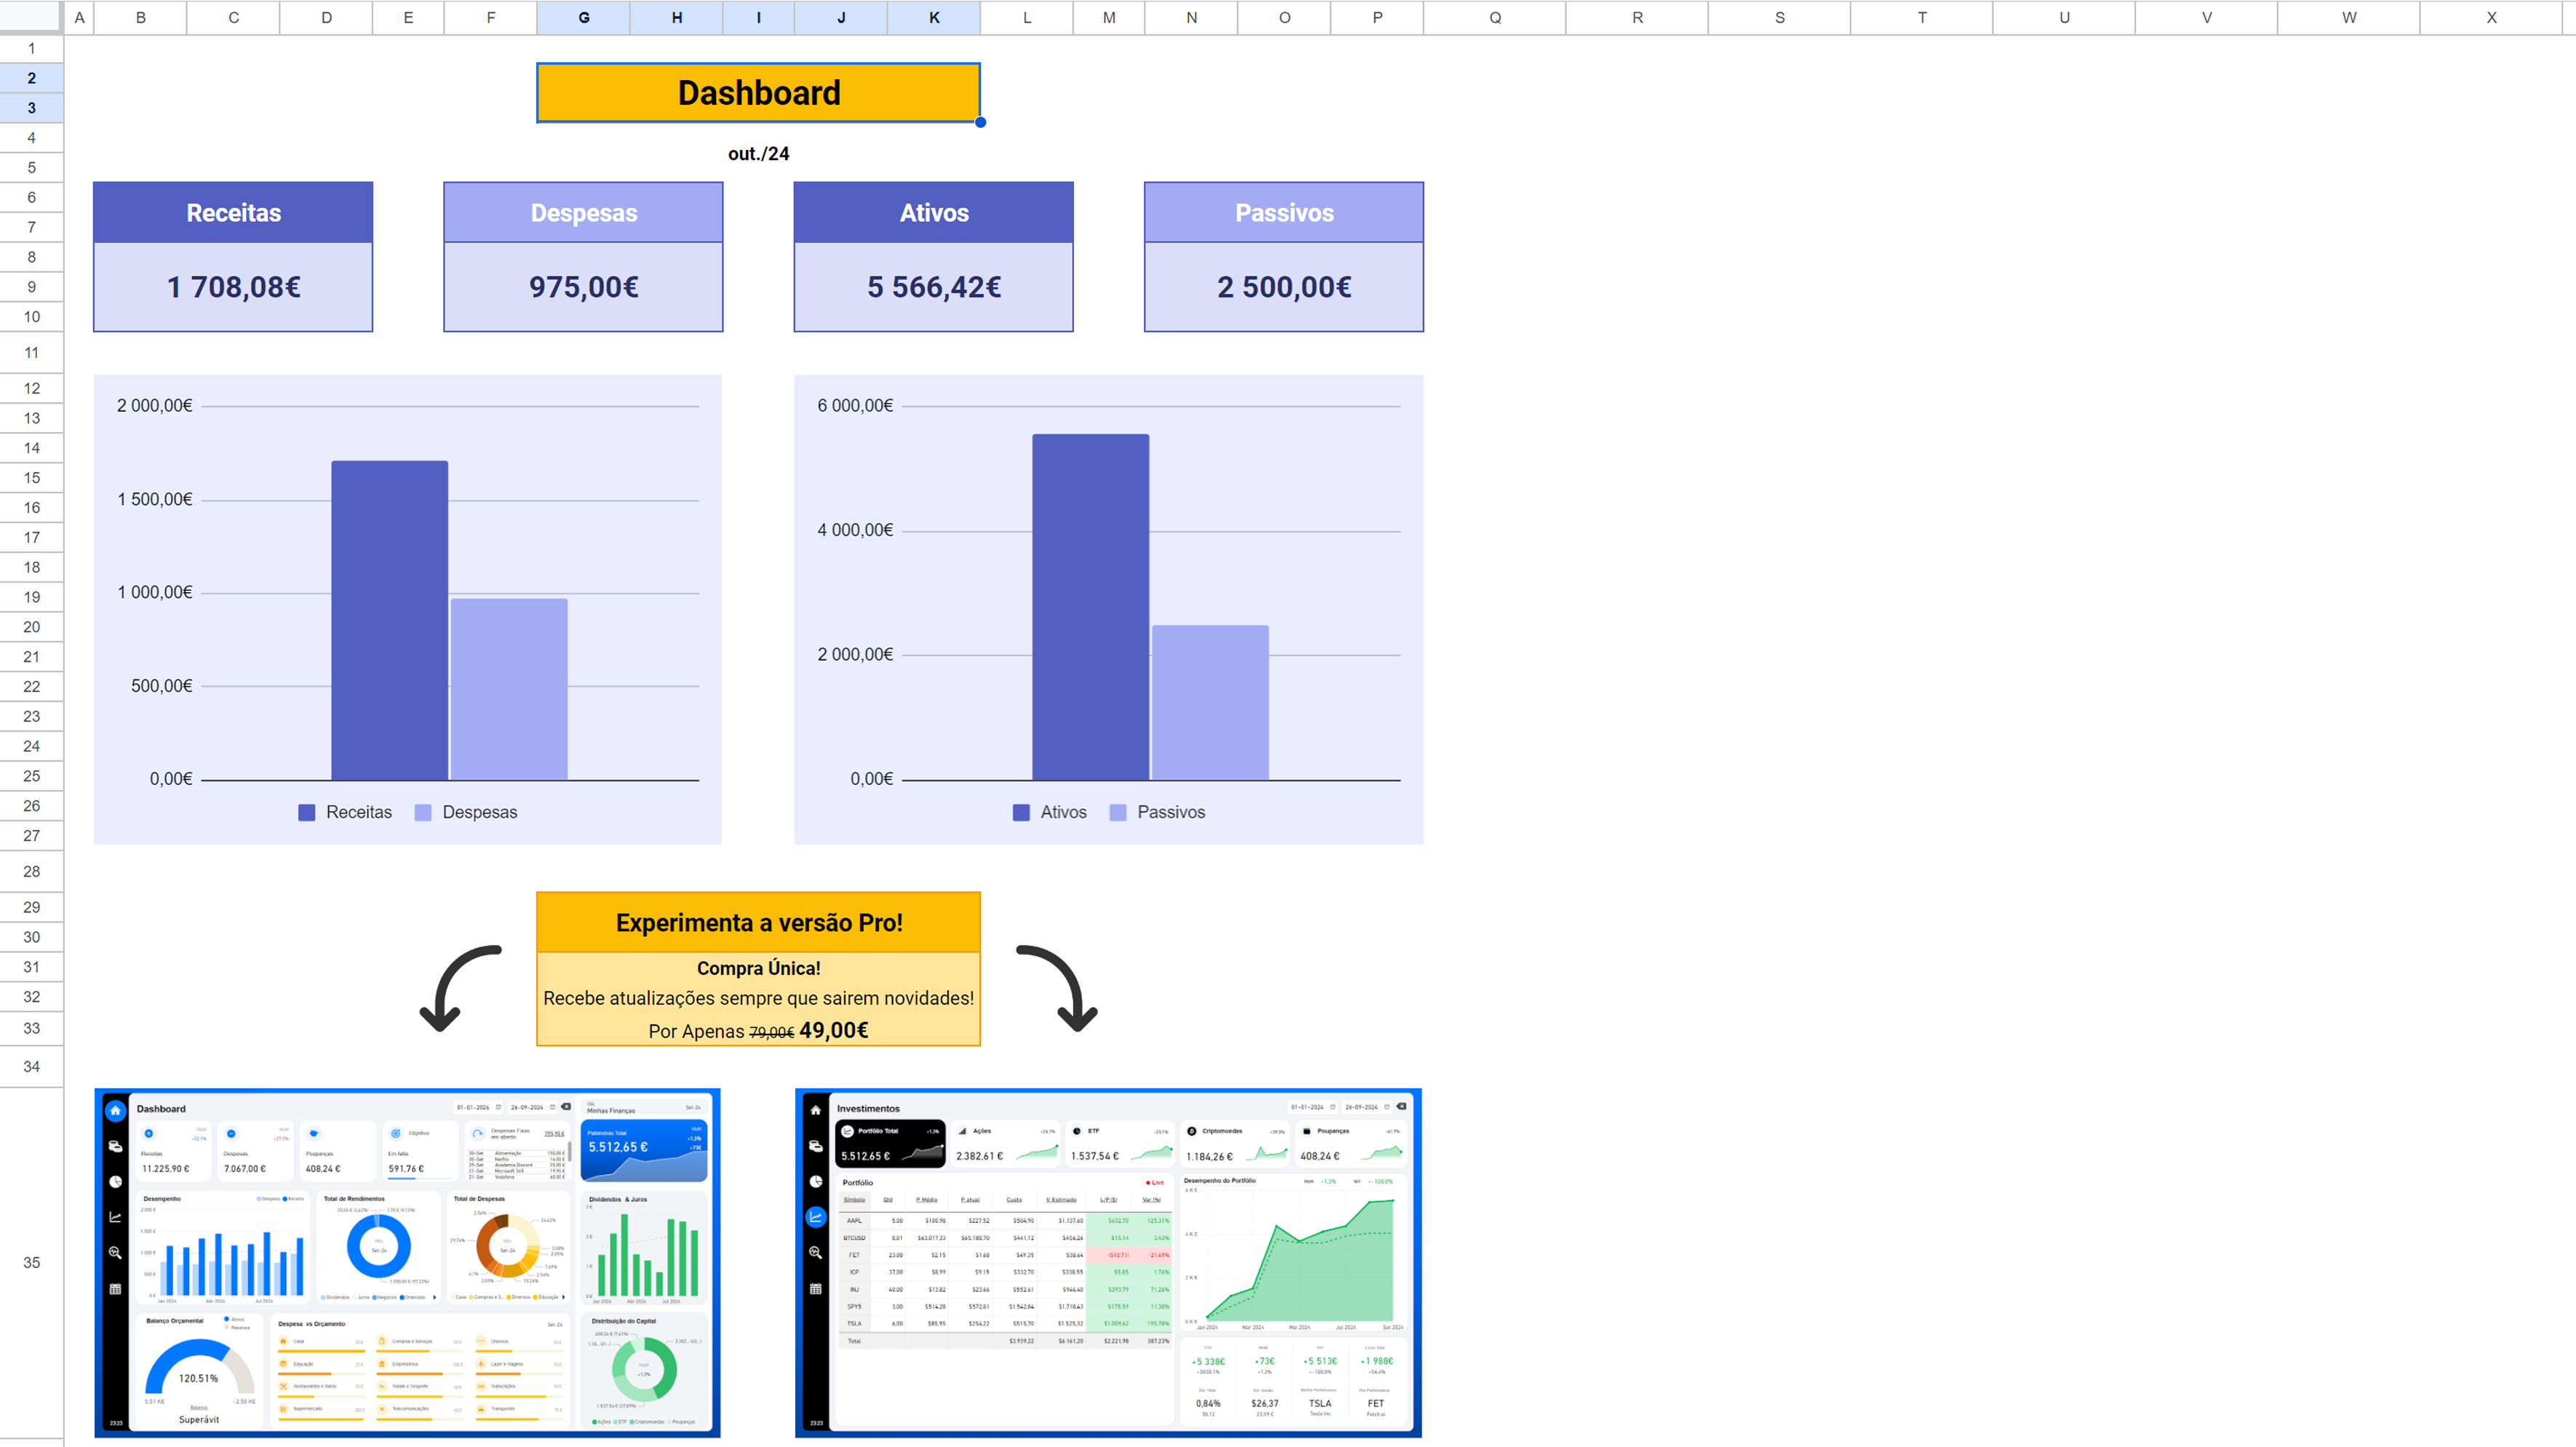Screen dimensions: 2576x1447
Task: Click the coins icon in the preview sidebar
Action: pos(116,1147)
